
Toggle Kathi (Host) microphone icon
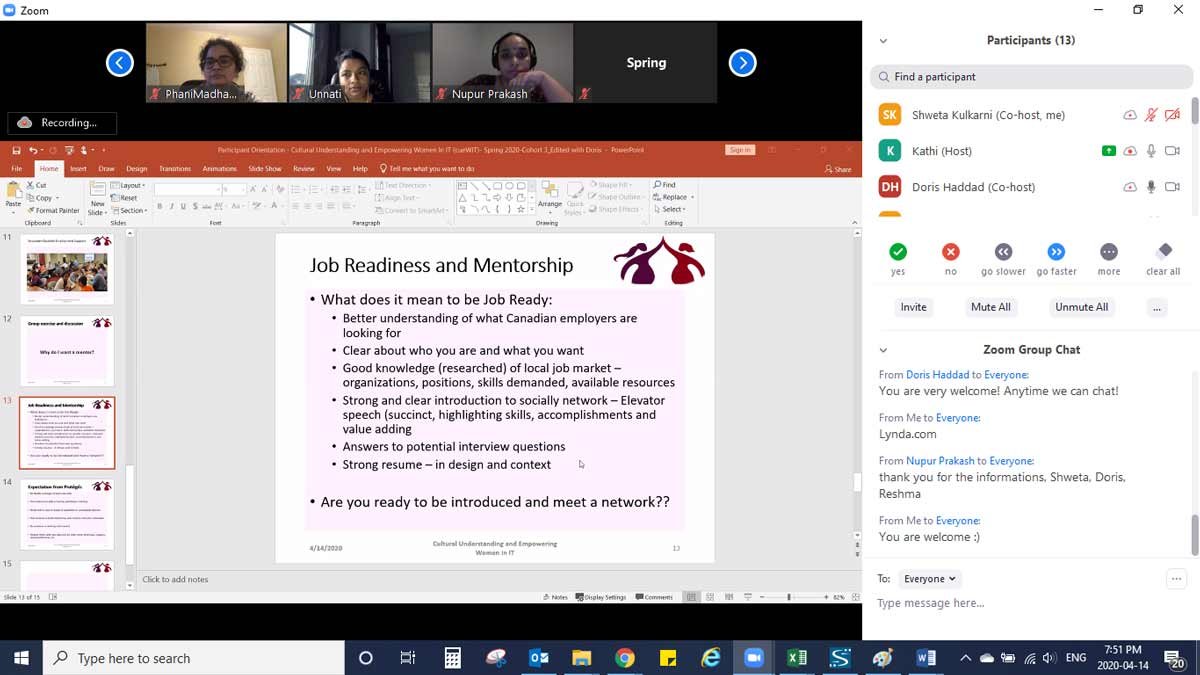1151,151
